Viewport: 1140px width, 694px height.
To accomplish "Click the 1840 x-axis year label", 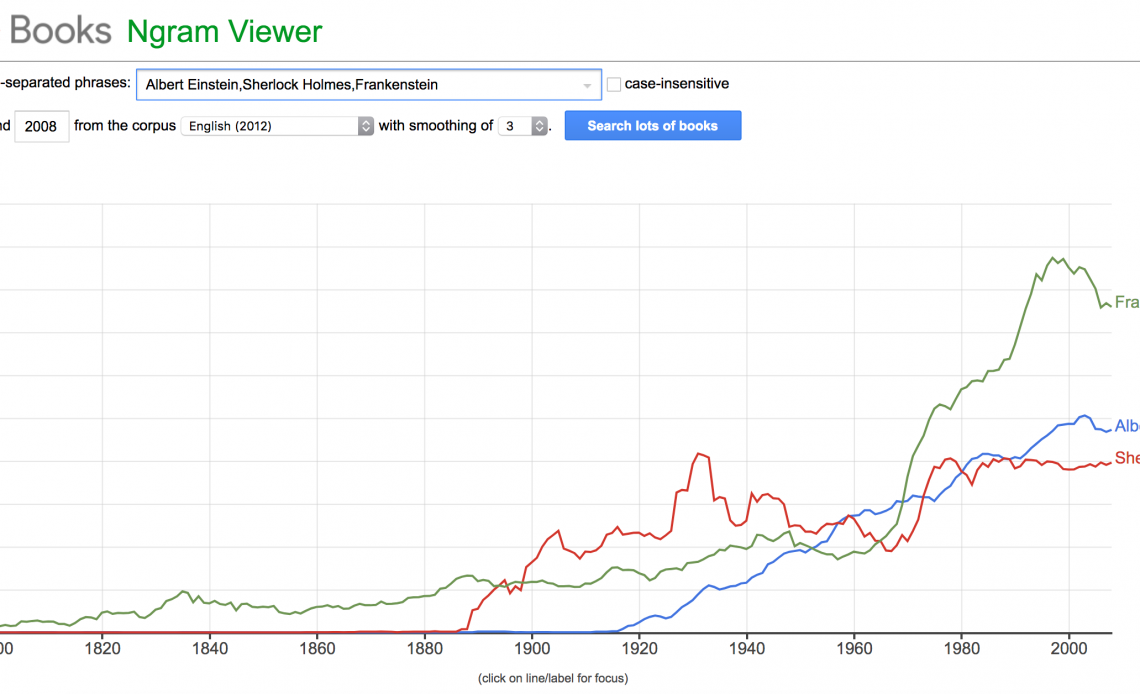I will (209, 648).
